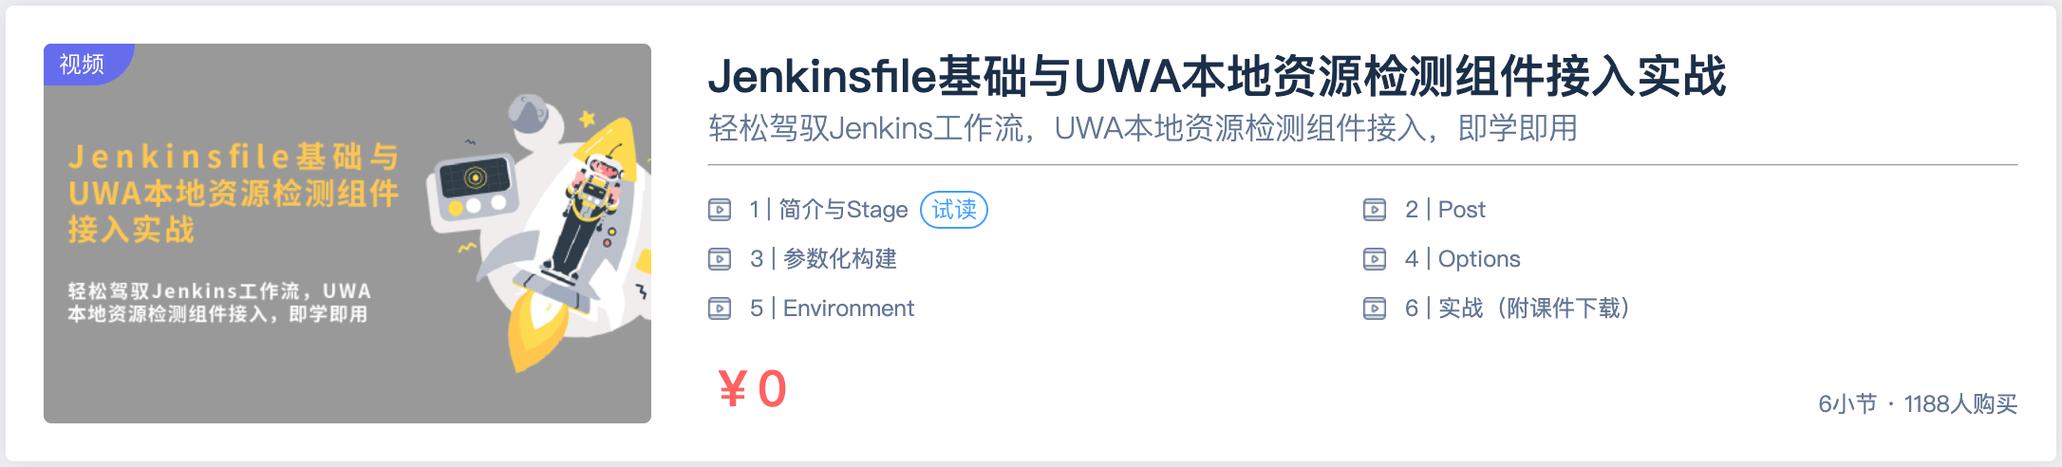The height and width of the screenshot is (467, 2062).
Task: Open lesson 4 | Options
Action: [x=1462, y=259]
